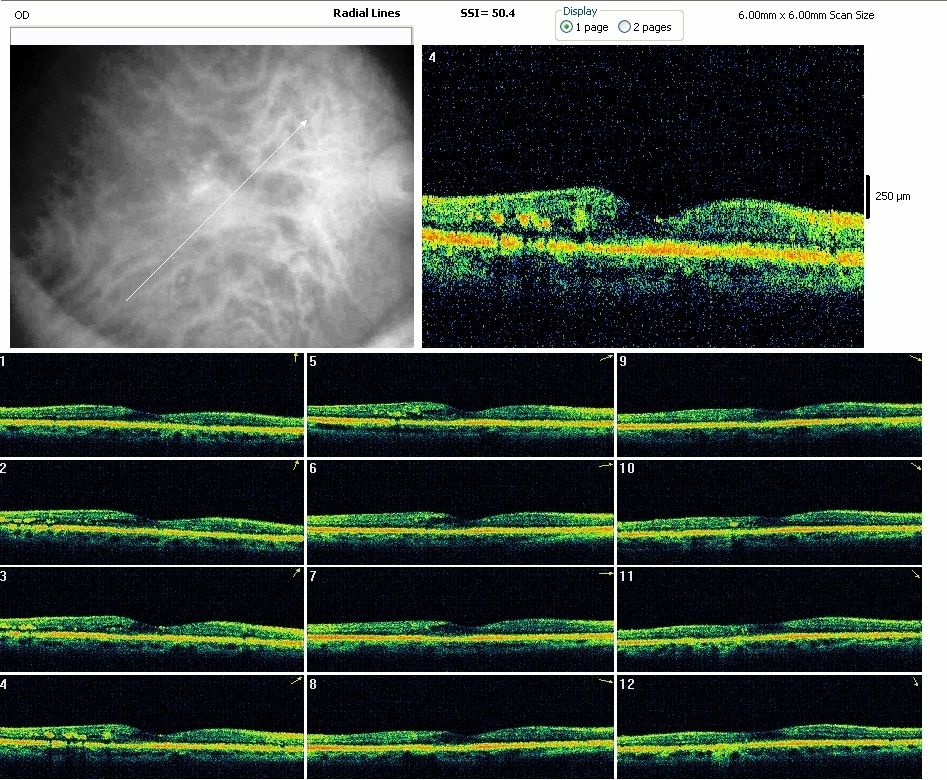The width and height of the screenshot is (947, 780).
Task: Select the "2 pages" display option
Action: [x=625, y=27]
